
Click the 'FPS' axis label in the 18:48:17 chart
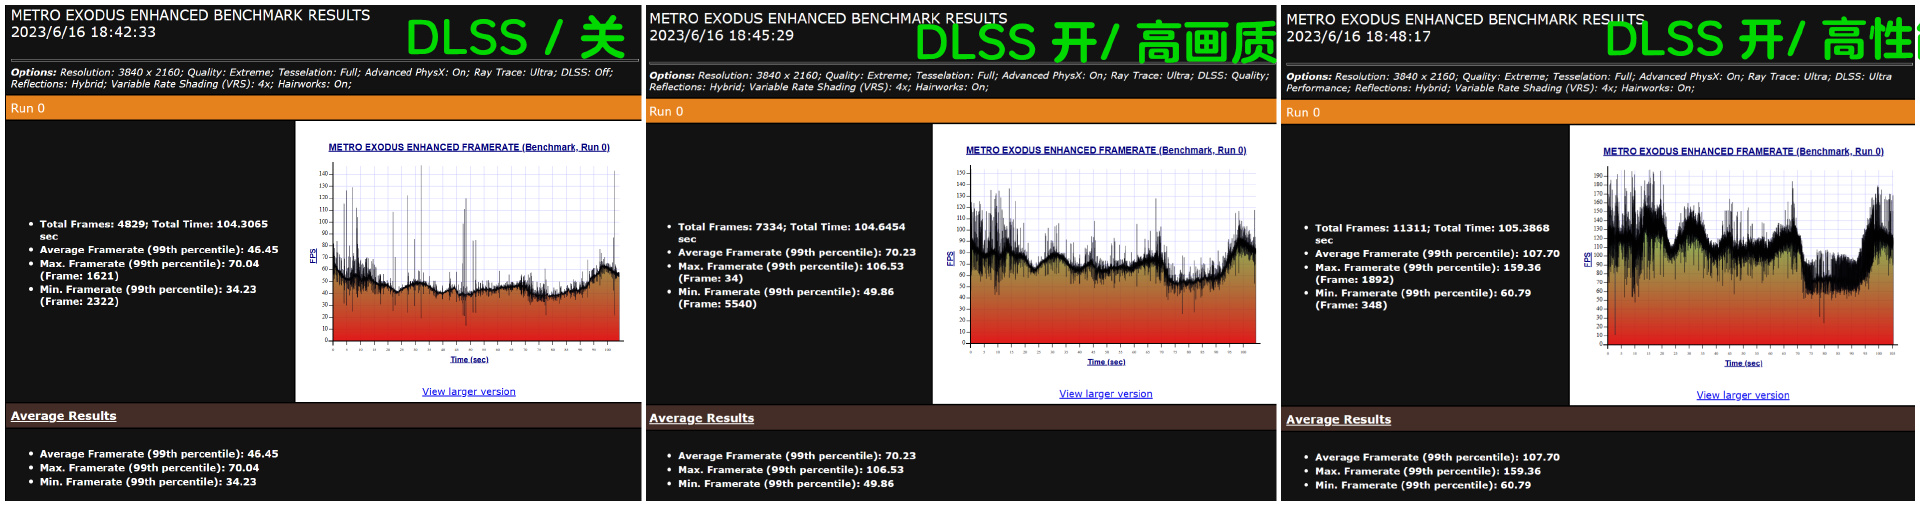(x=1587, y=260)
